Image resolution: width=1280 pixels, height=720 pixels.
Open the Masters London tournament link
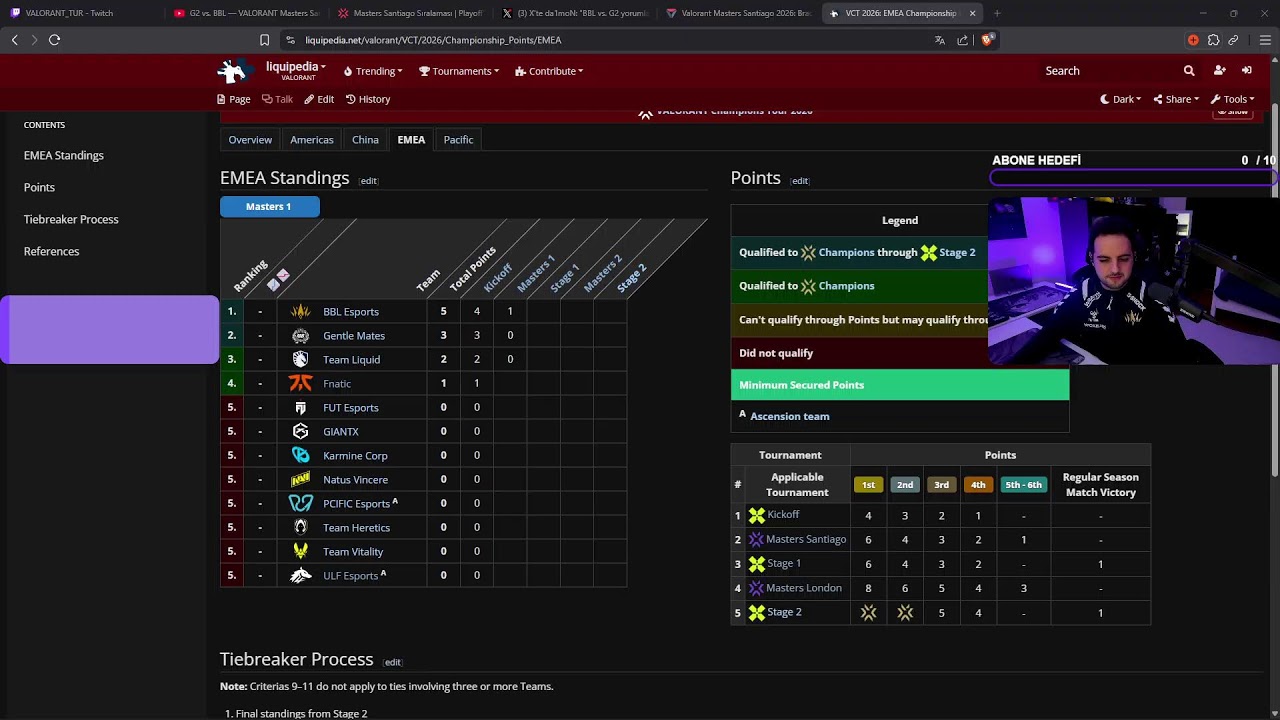tap(804, 588)
